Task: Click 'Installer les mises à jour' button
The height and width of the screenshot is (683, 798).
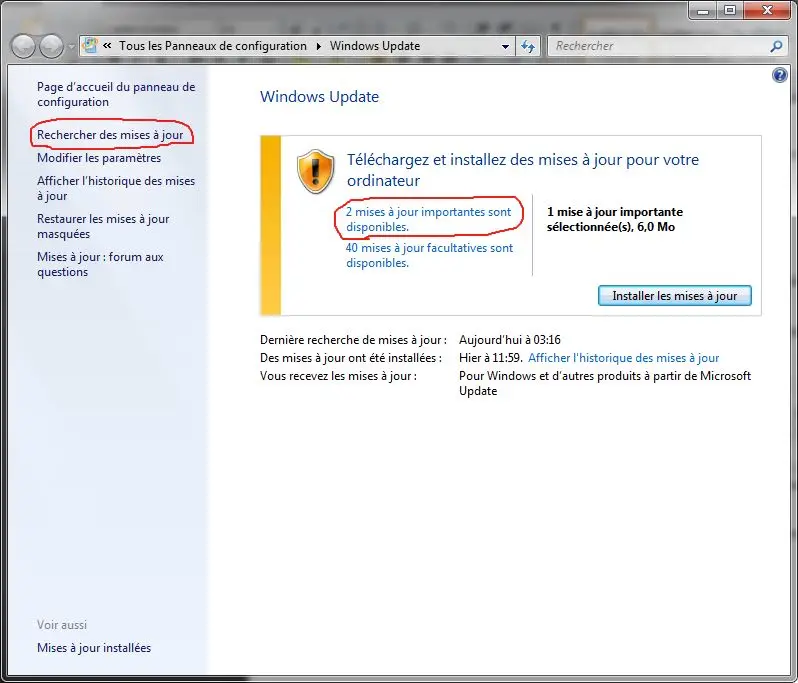Action: tap(674, 296)
